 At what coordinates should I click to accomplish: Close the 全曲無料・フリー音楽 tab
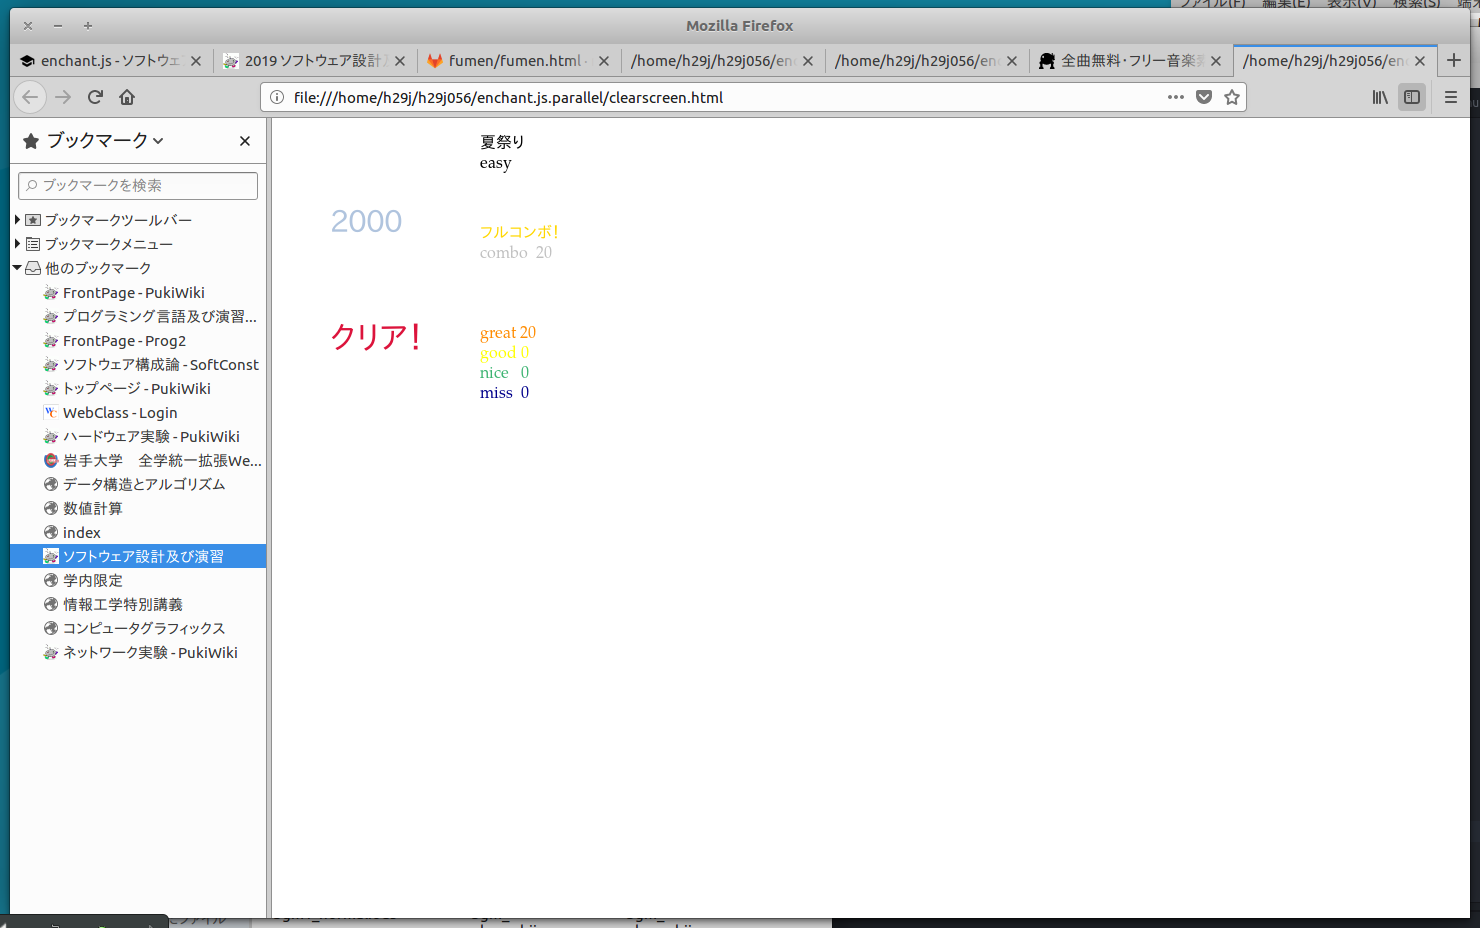point(1216,61)
